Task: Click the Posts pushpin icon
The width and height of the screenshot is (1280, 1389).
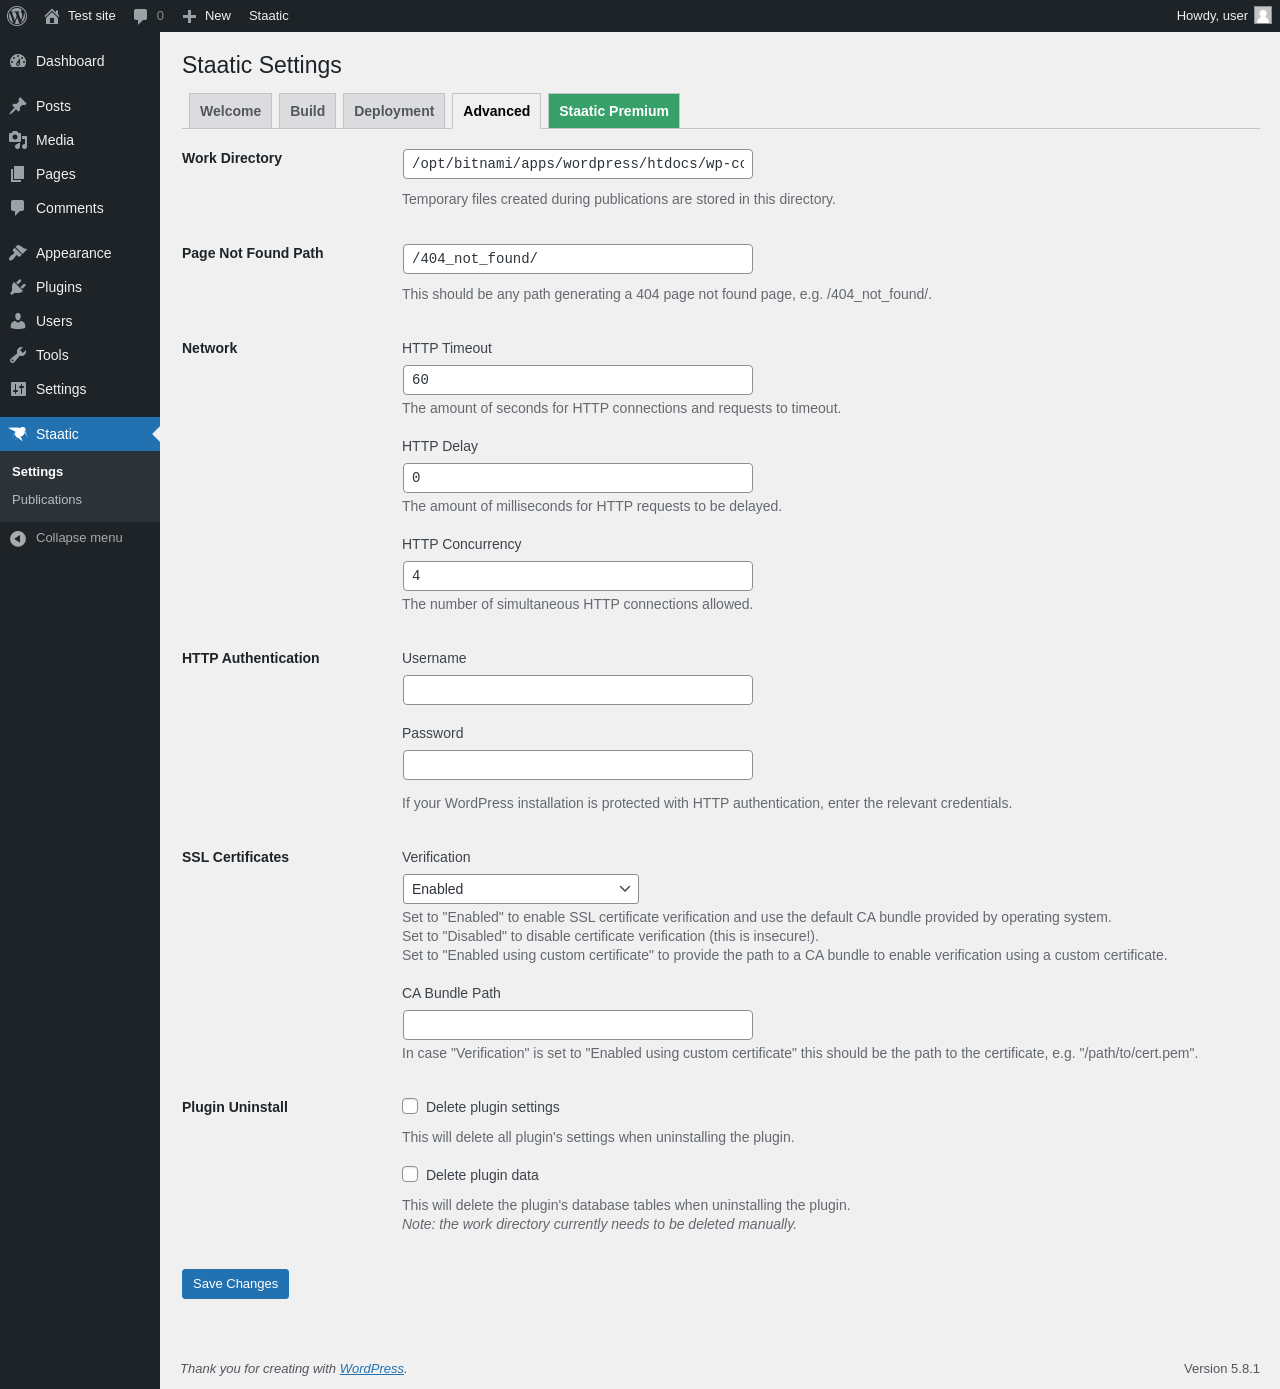Action: pyautogui.click(x=18, y=106)
